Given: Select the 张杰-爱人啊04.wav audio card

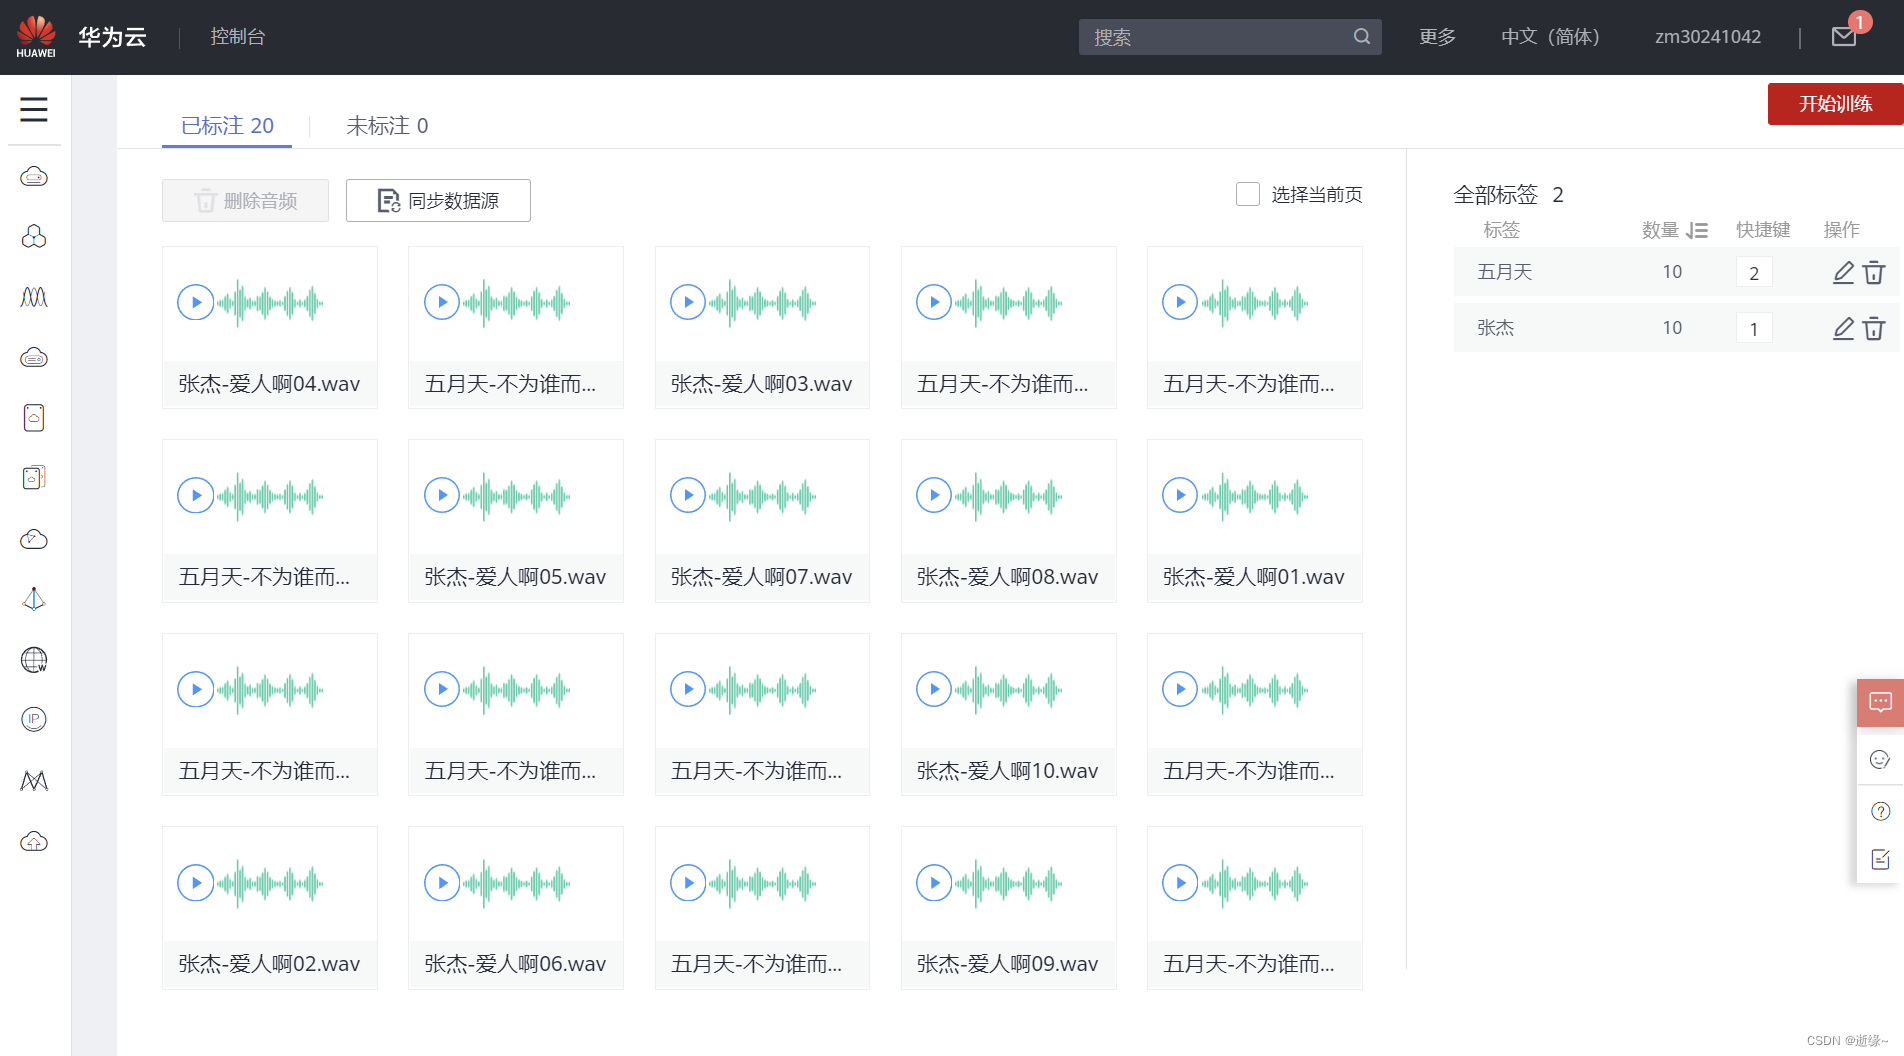Looking at the screenshot, I should coord(270,327).
